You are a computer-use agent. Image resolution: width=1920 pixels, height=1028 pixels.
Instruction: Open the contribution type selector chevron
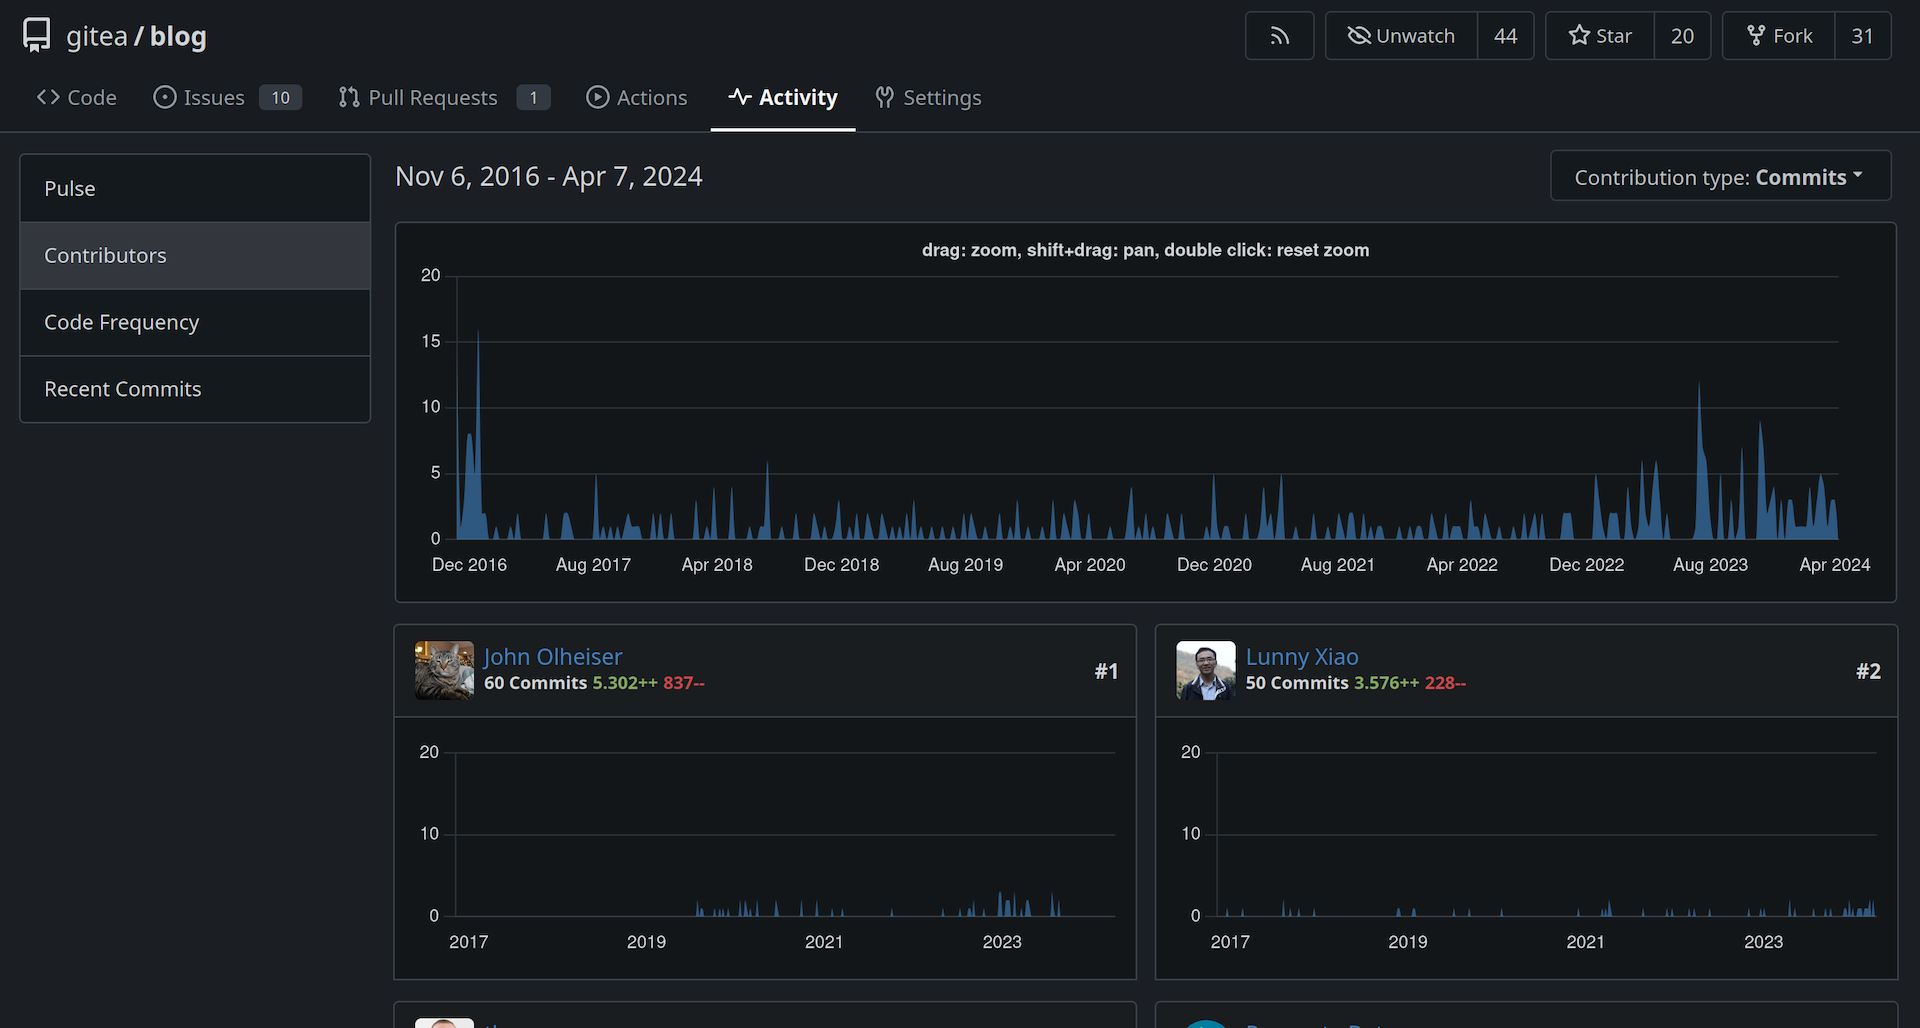(1858, 176)
